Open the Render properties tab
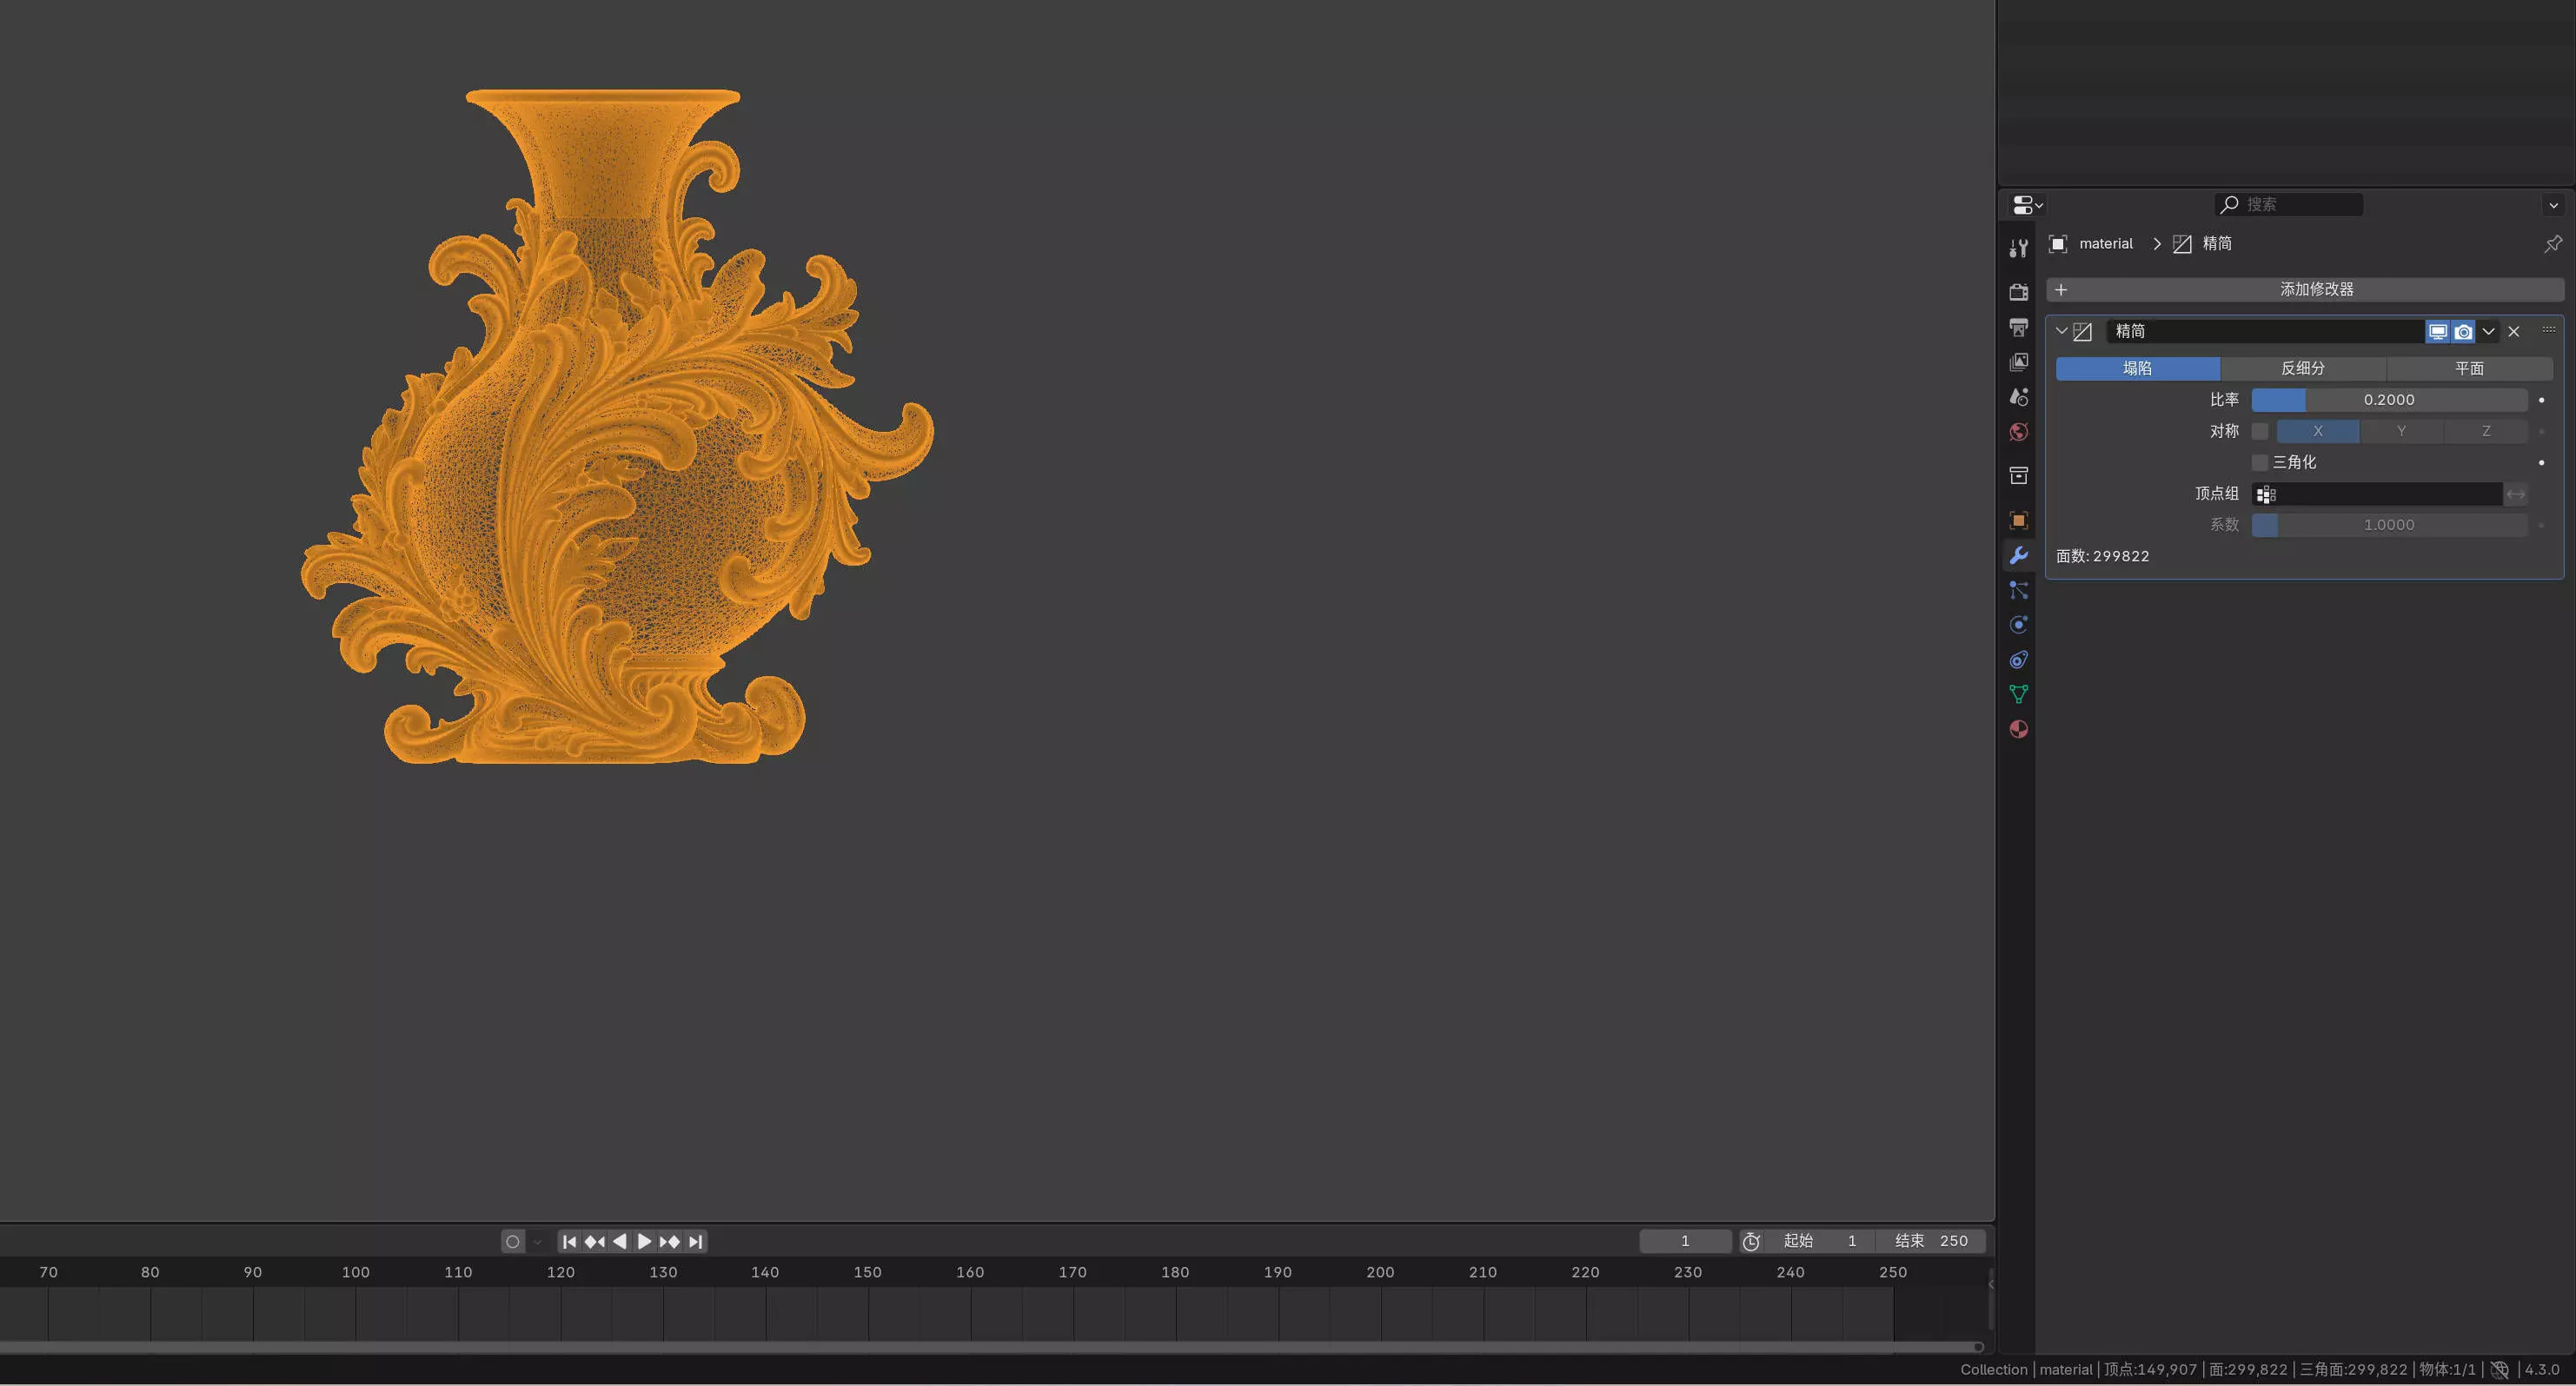This screenshot has height=1386, width=2576. point(2018,292)
